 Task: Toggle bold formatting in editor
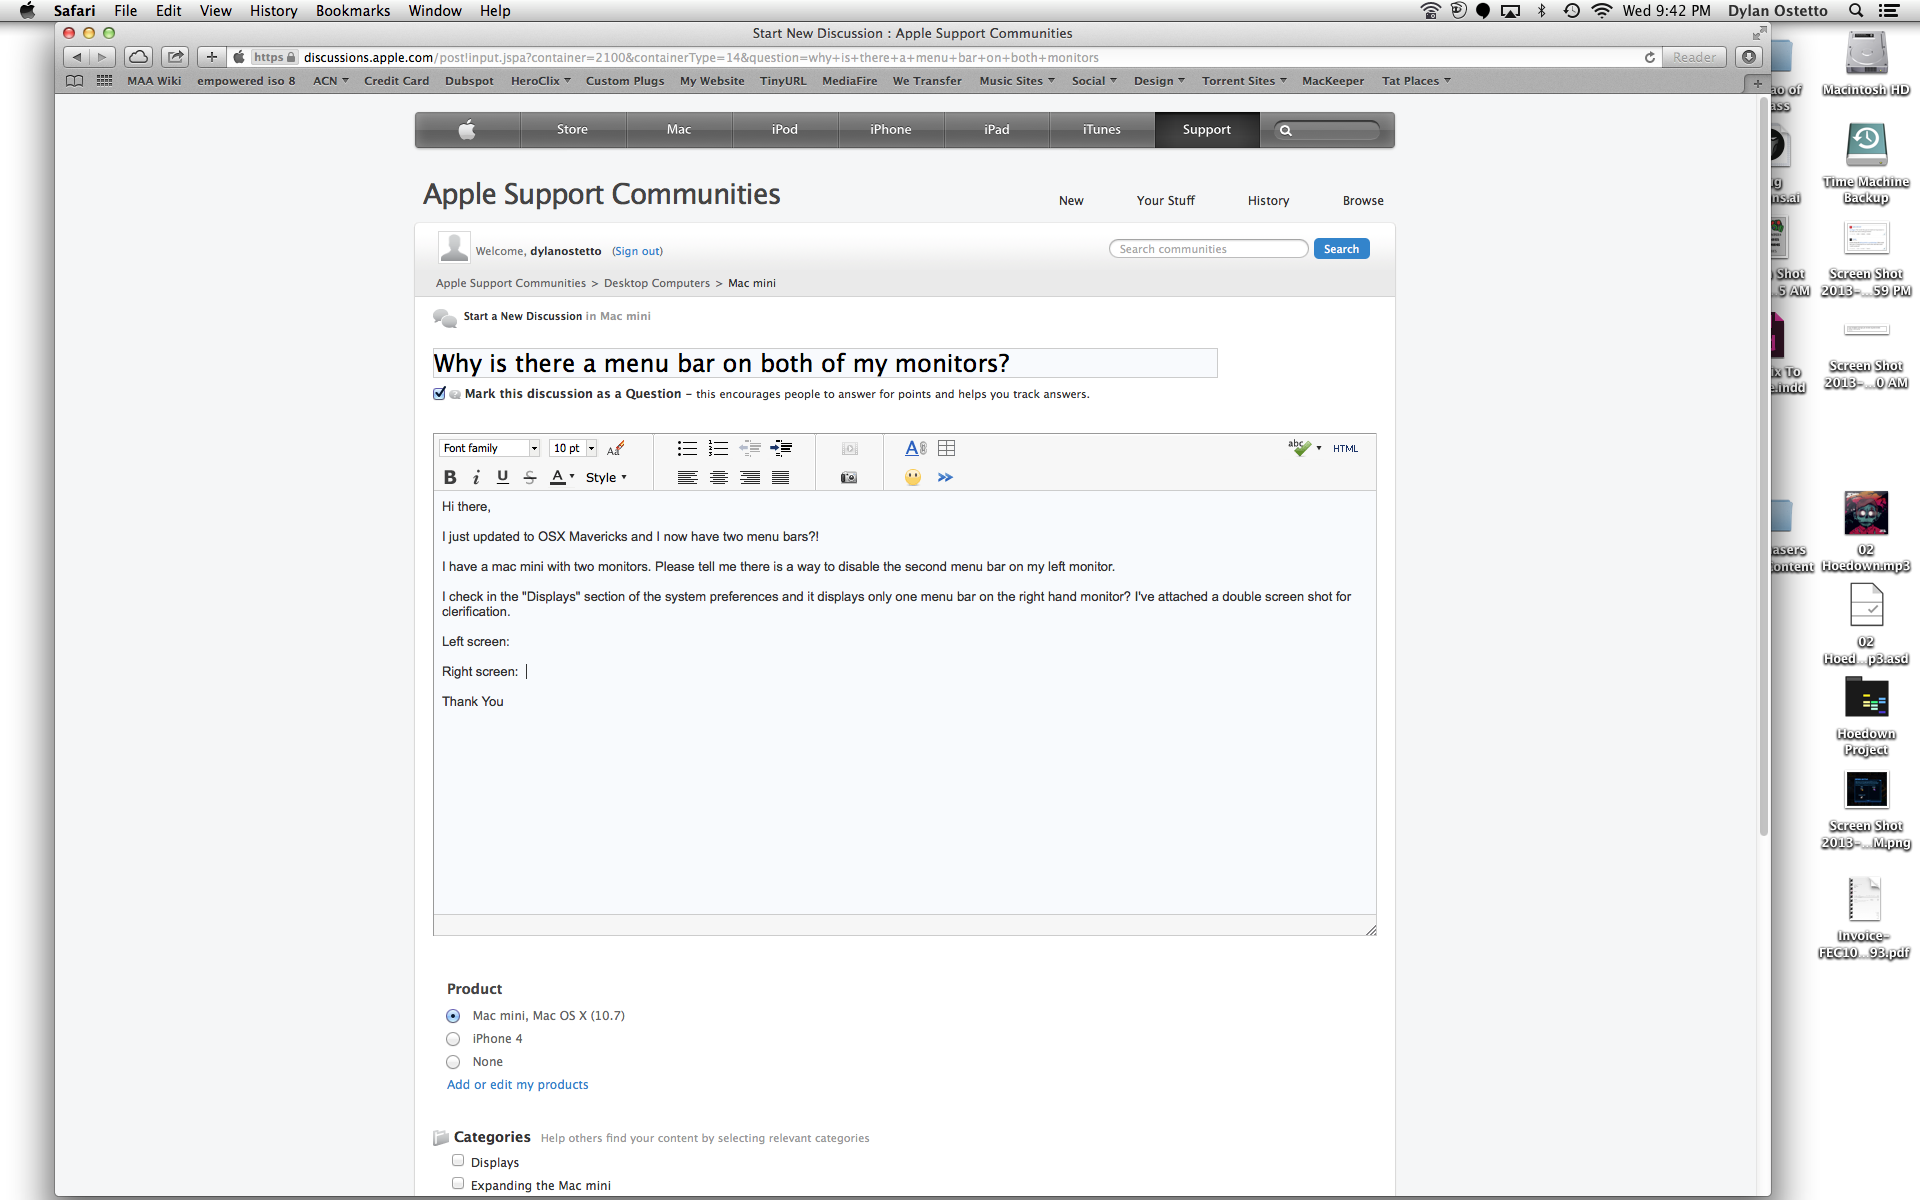click(x=450, y=477)
